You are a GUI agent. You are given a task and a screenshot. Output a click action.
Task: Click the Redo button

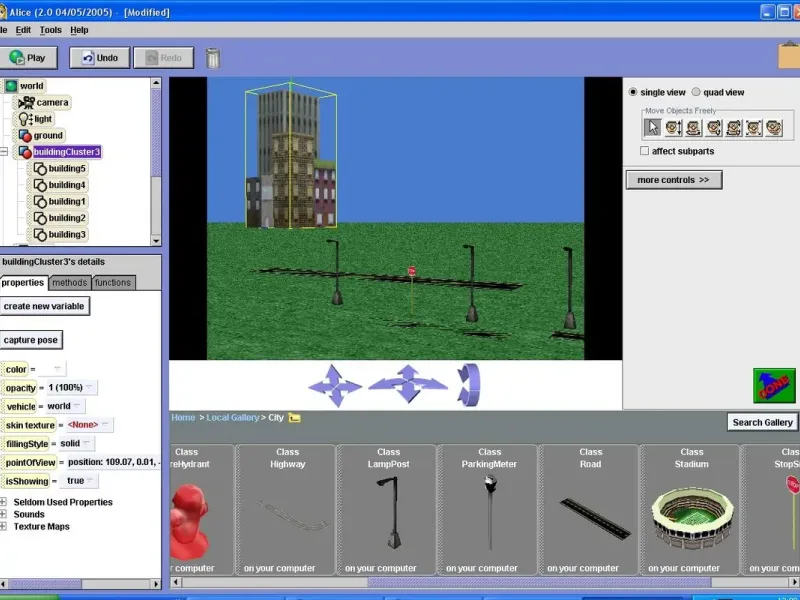coord(164,58)
